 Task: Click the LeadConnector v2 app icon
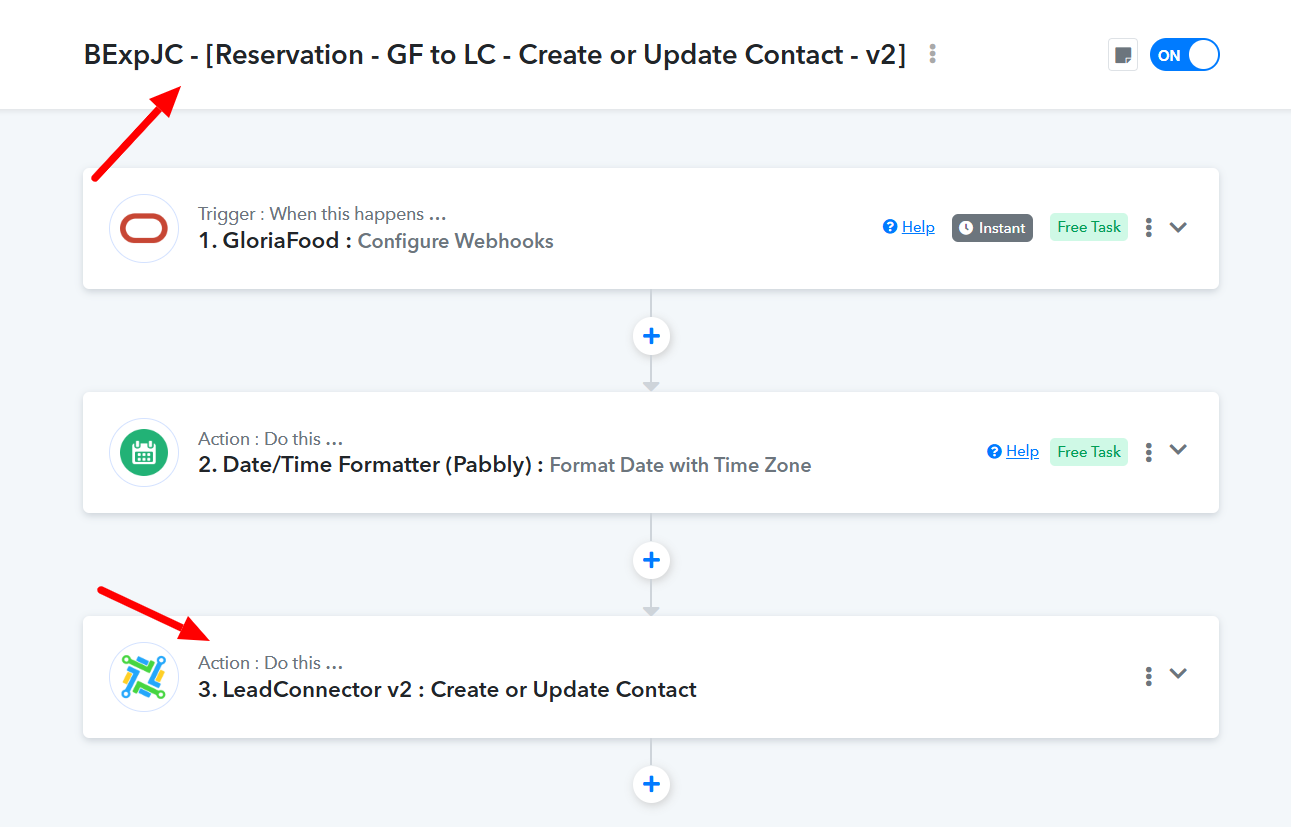(144, 677)
